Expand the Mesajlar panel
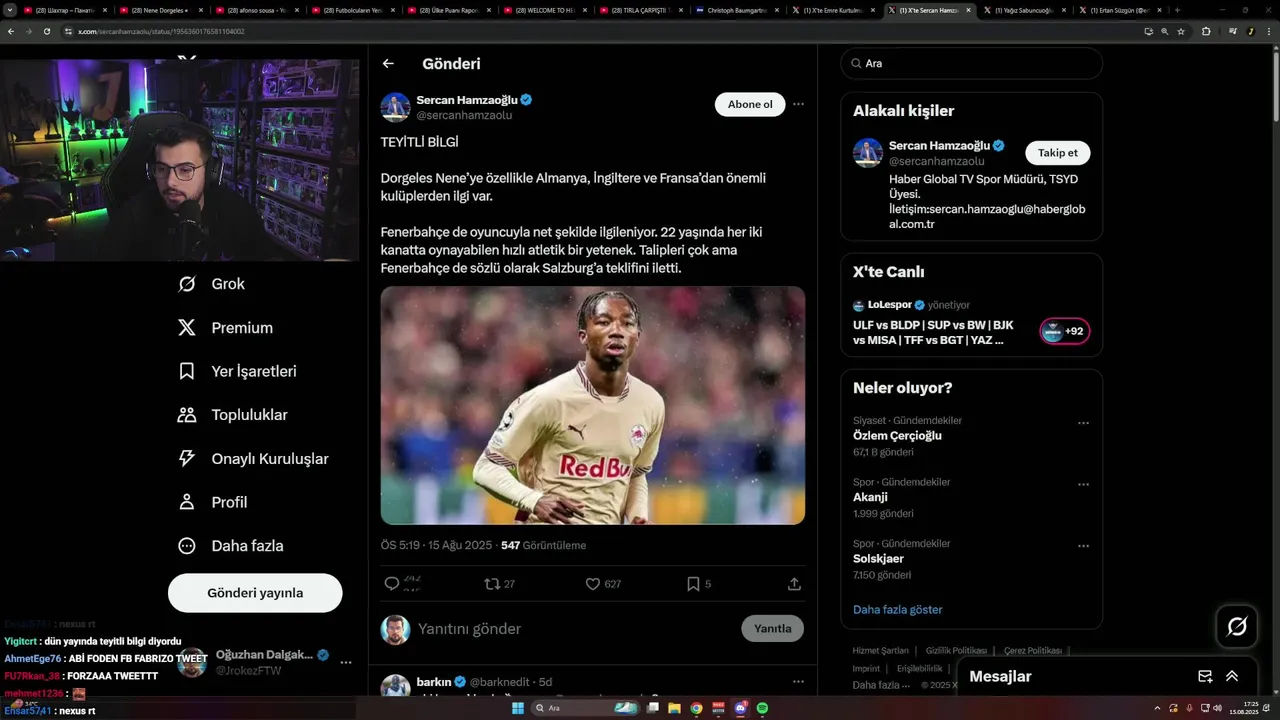 point(1232,677)
